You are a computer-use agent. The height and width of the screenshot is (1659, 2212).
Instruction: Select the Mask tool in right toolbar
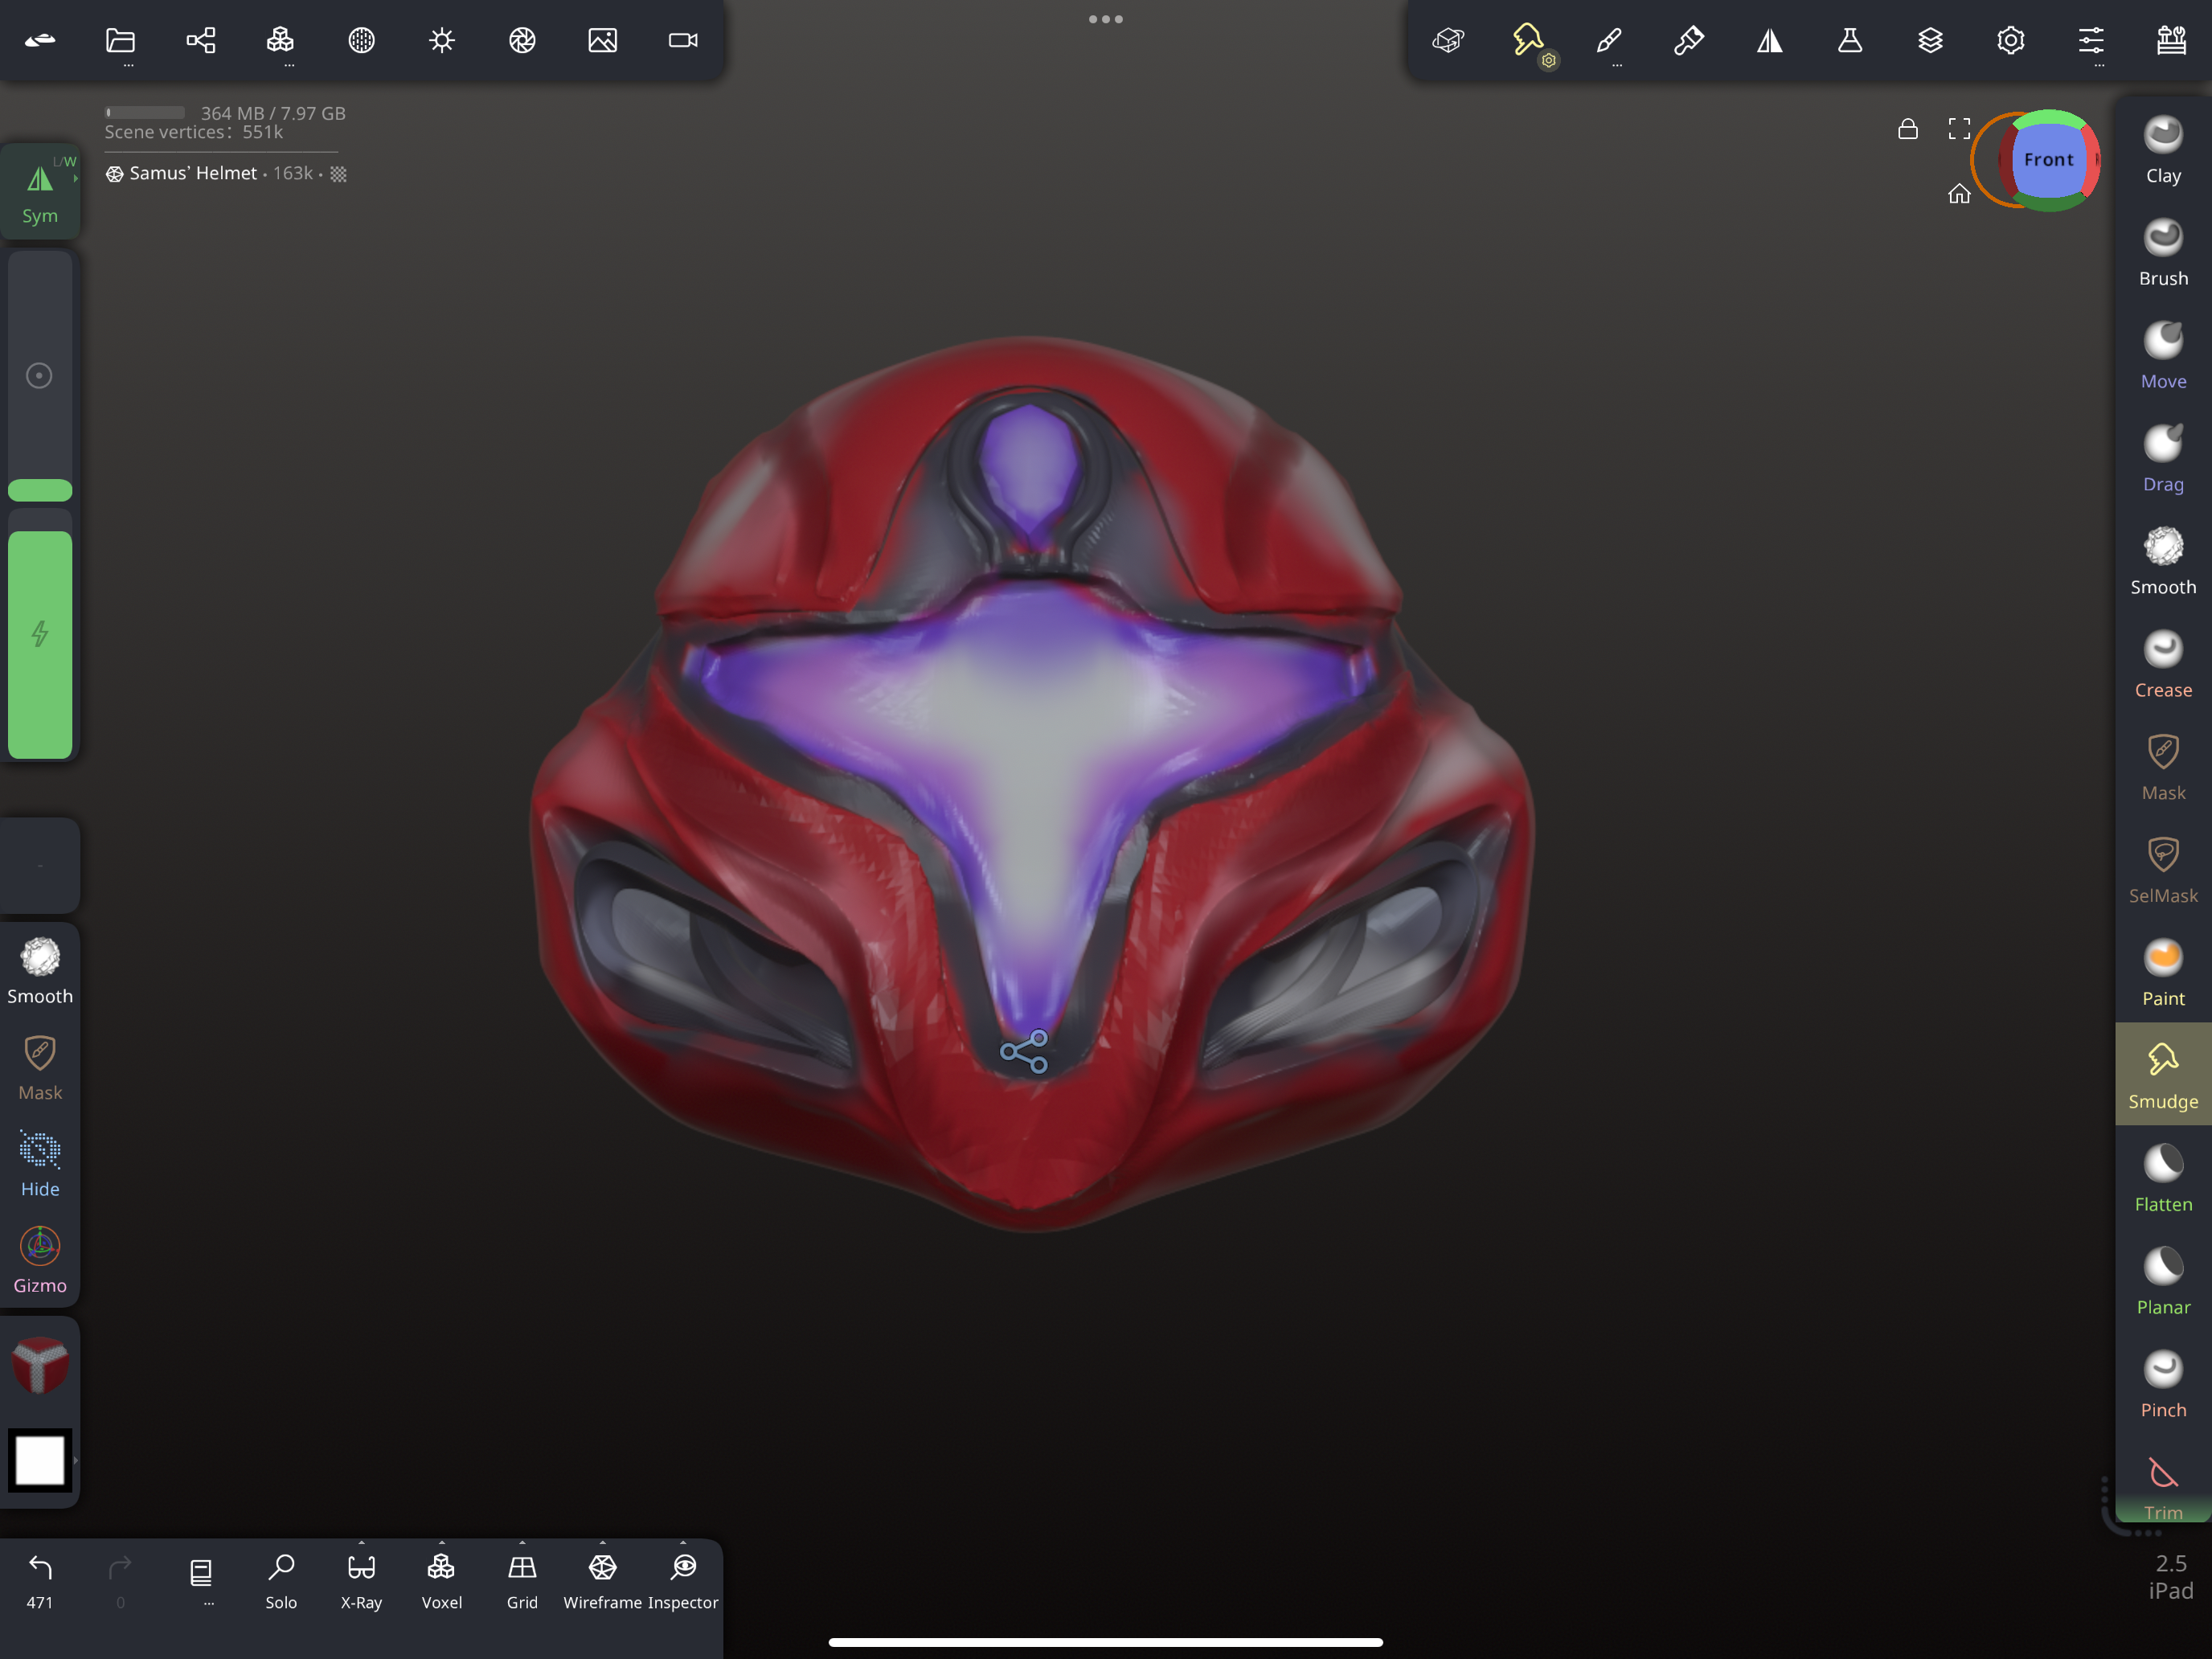click(x=2163, y=768)
